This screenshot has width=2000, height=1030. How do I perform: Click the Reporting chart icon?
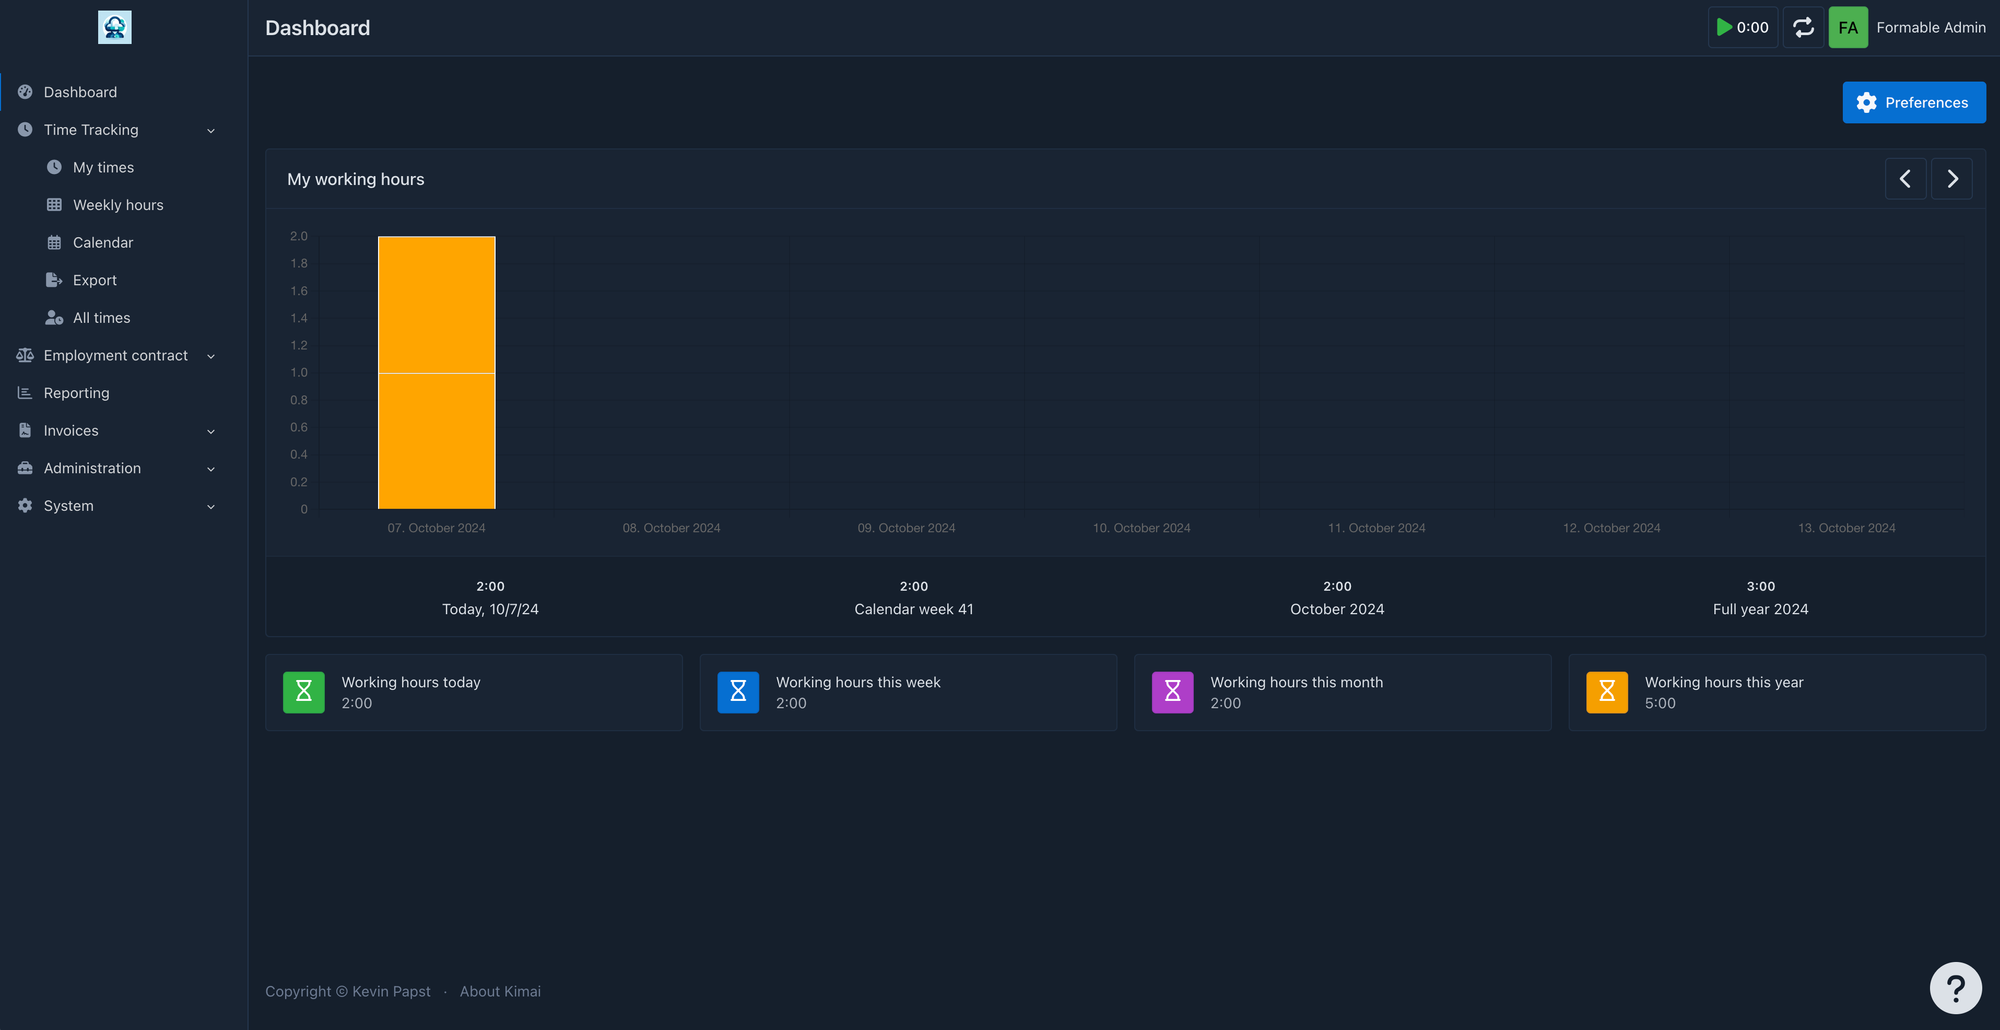pyautogui.click(x=24, y=392)
